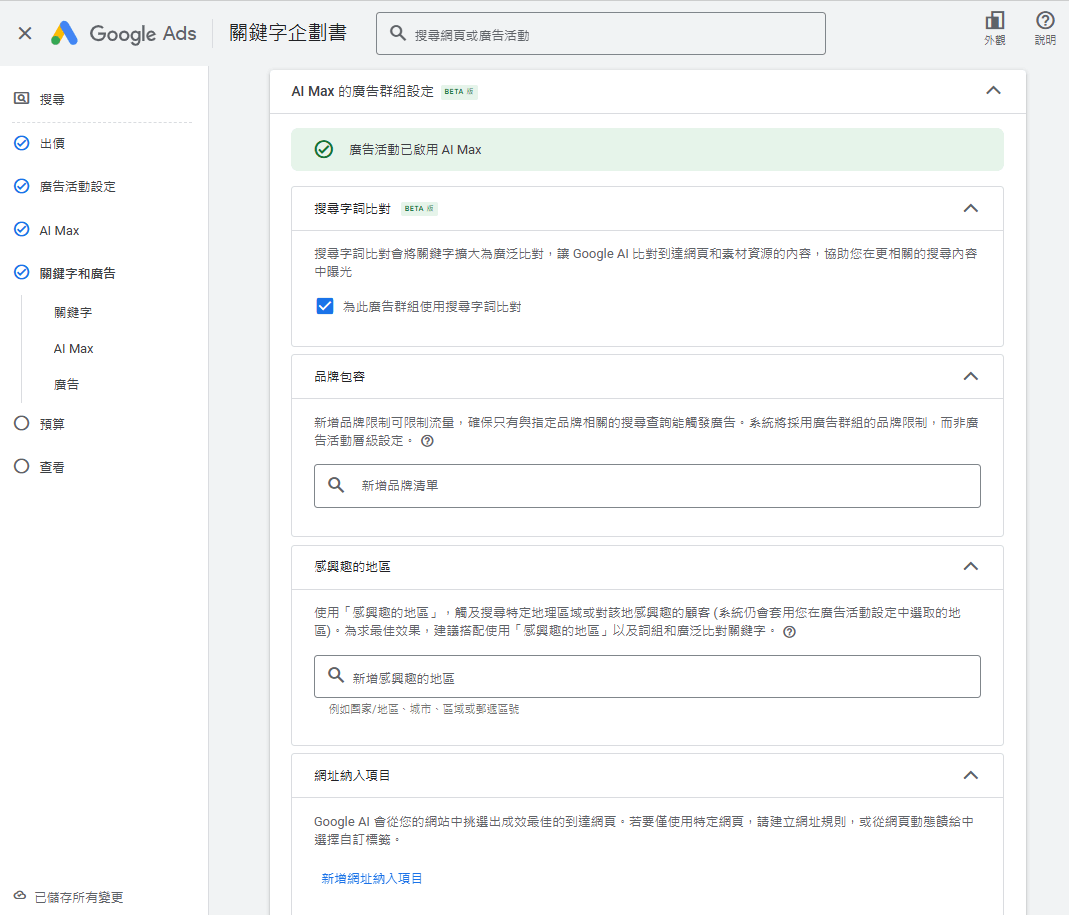Click the 新增網址納入項目 link
Viewport: 1069px width, 915px height.
(x=372, y=879)
